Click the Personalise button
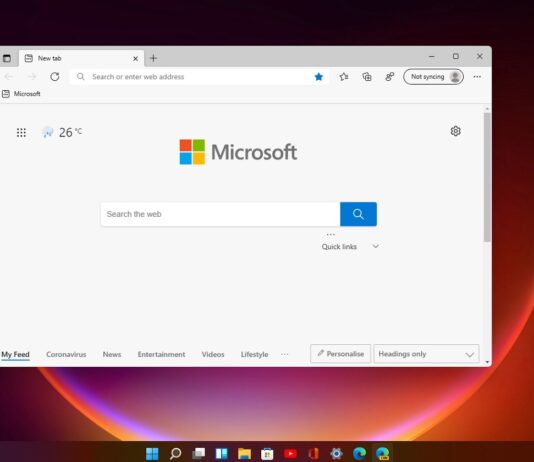This screenshot has width=534, height=462. point(341,354)
